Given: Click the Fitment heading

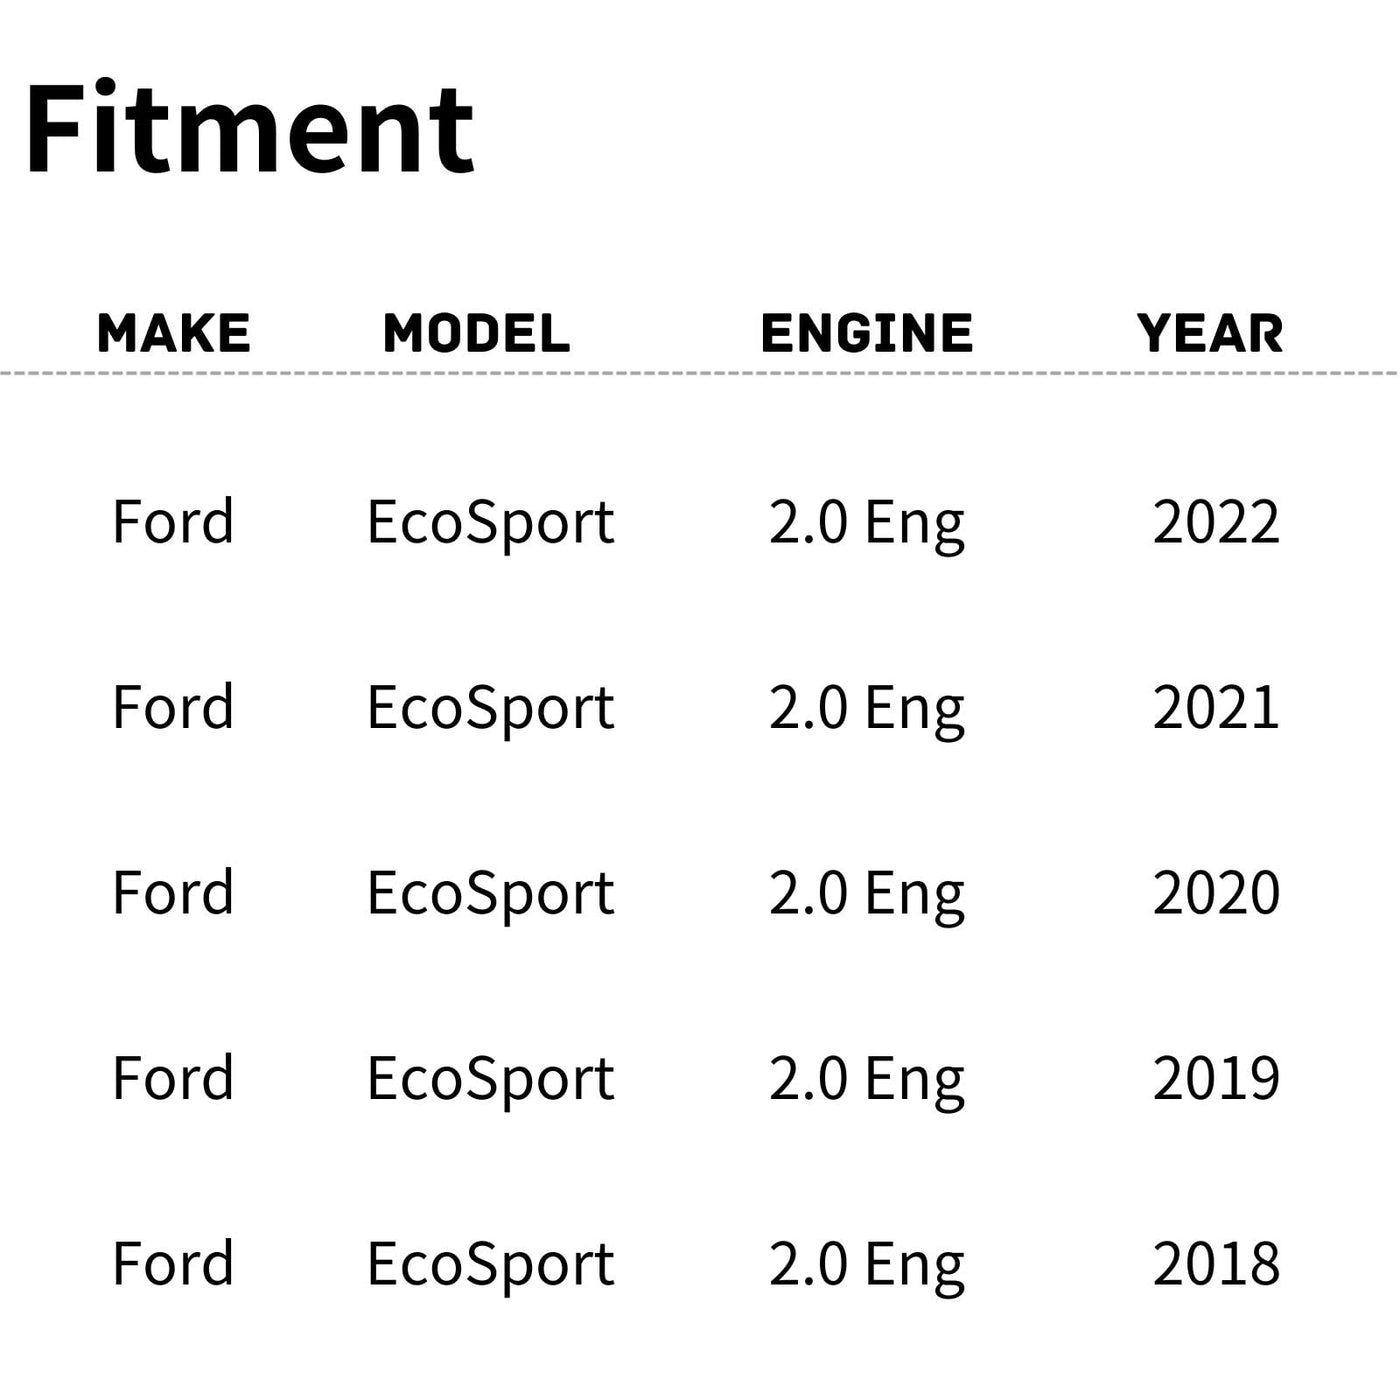Looking at the screenshot, I should [249, 130].
